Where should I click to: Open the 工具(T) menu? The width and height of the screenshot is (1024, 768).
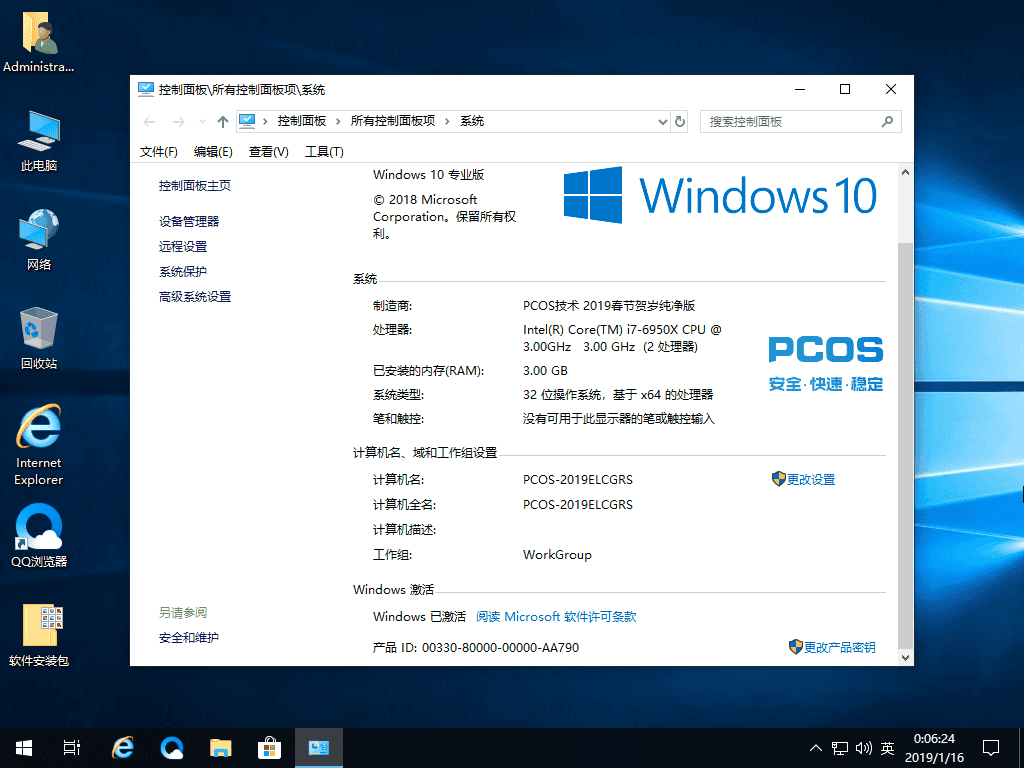tap(324, 152)
